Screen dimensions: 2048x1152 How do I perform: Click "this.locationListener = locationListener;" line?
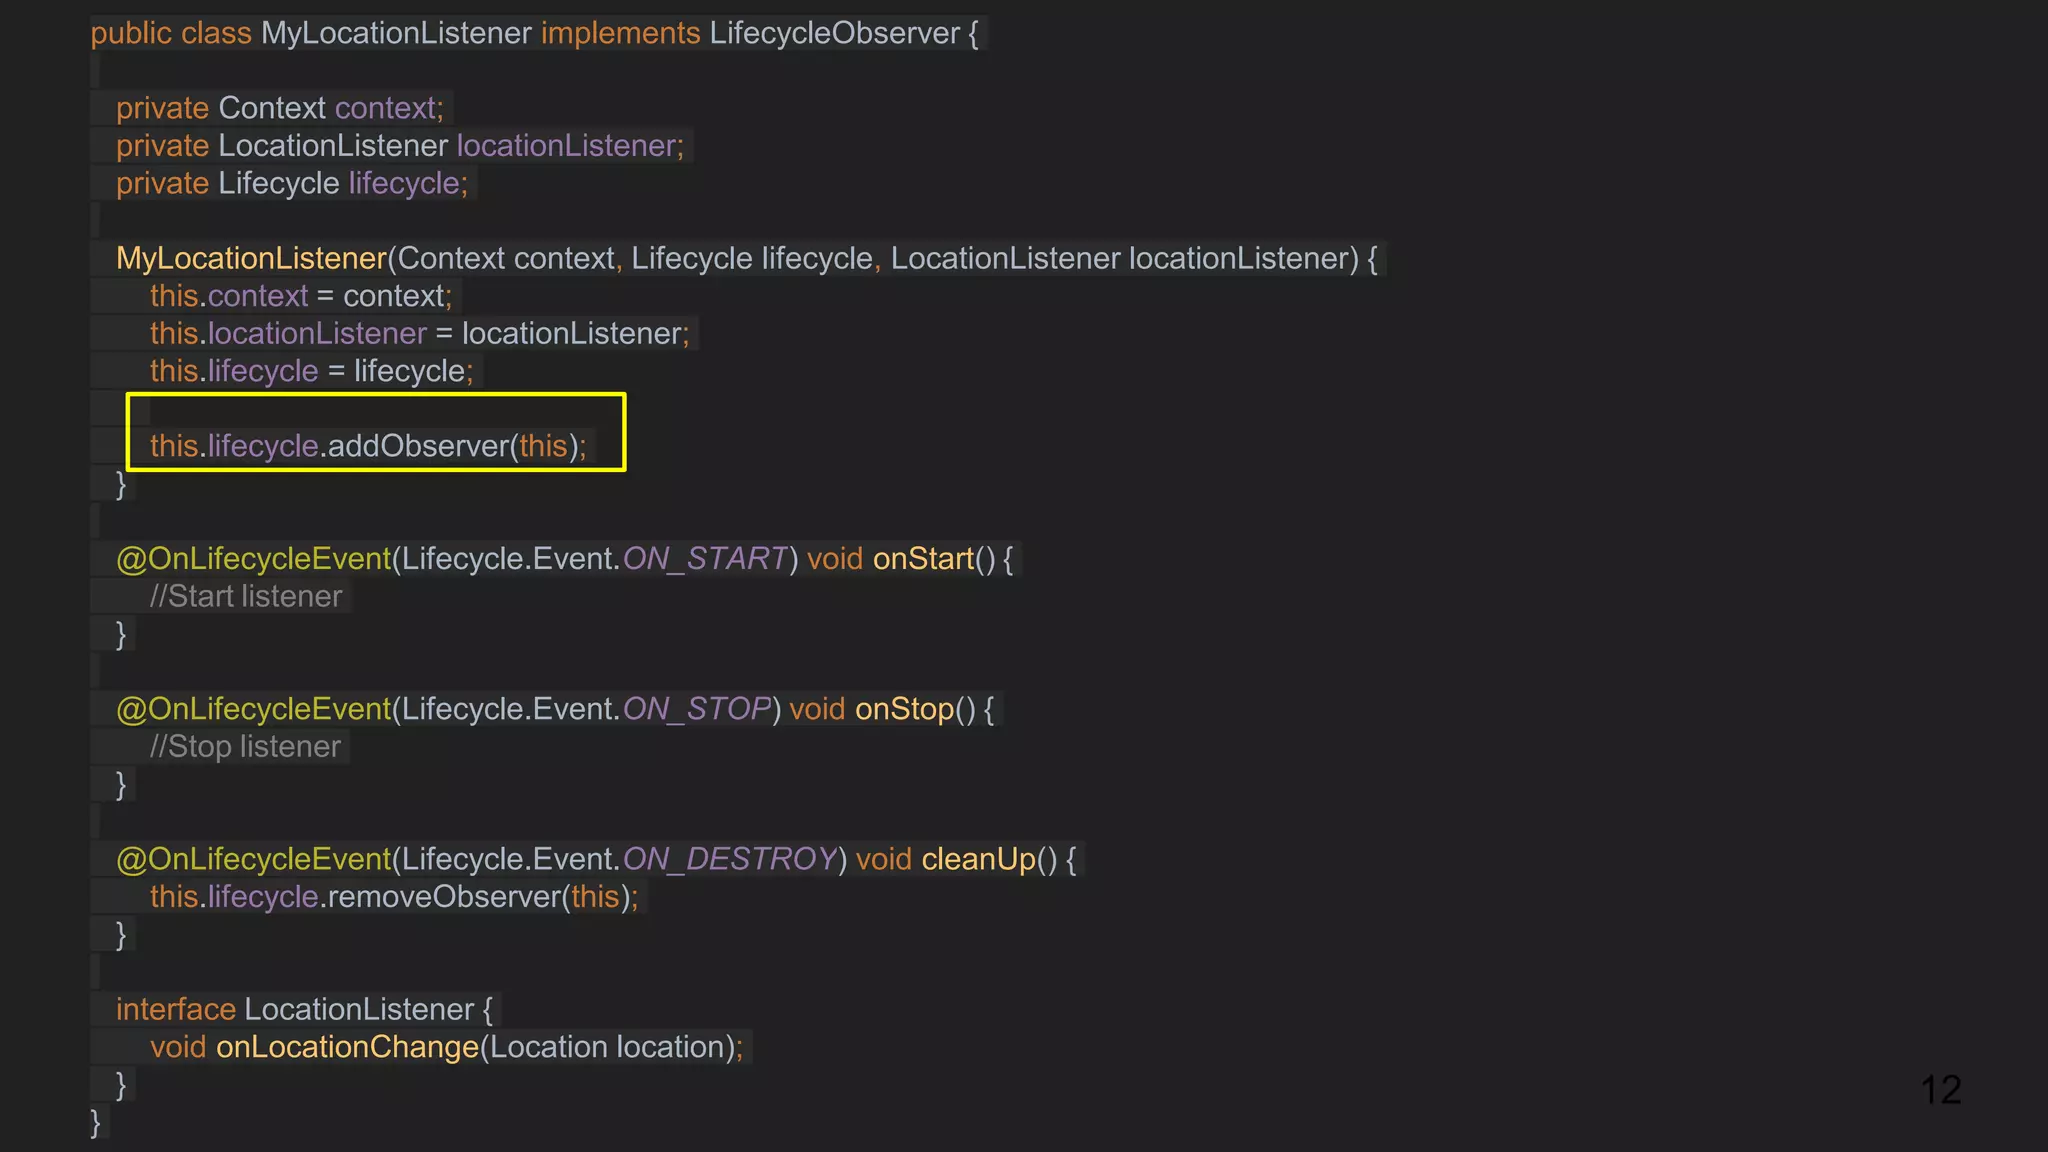coord(420,333)
